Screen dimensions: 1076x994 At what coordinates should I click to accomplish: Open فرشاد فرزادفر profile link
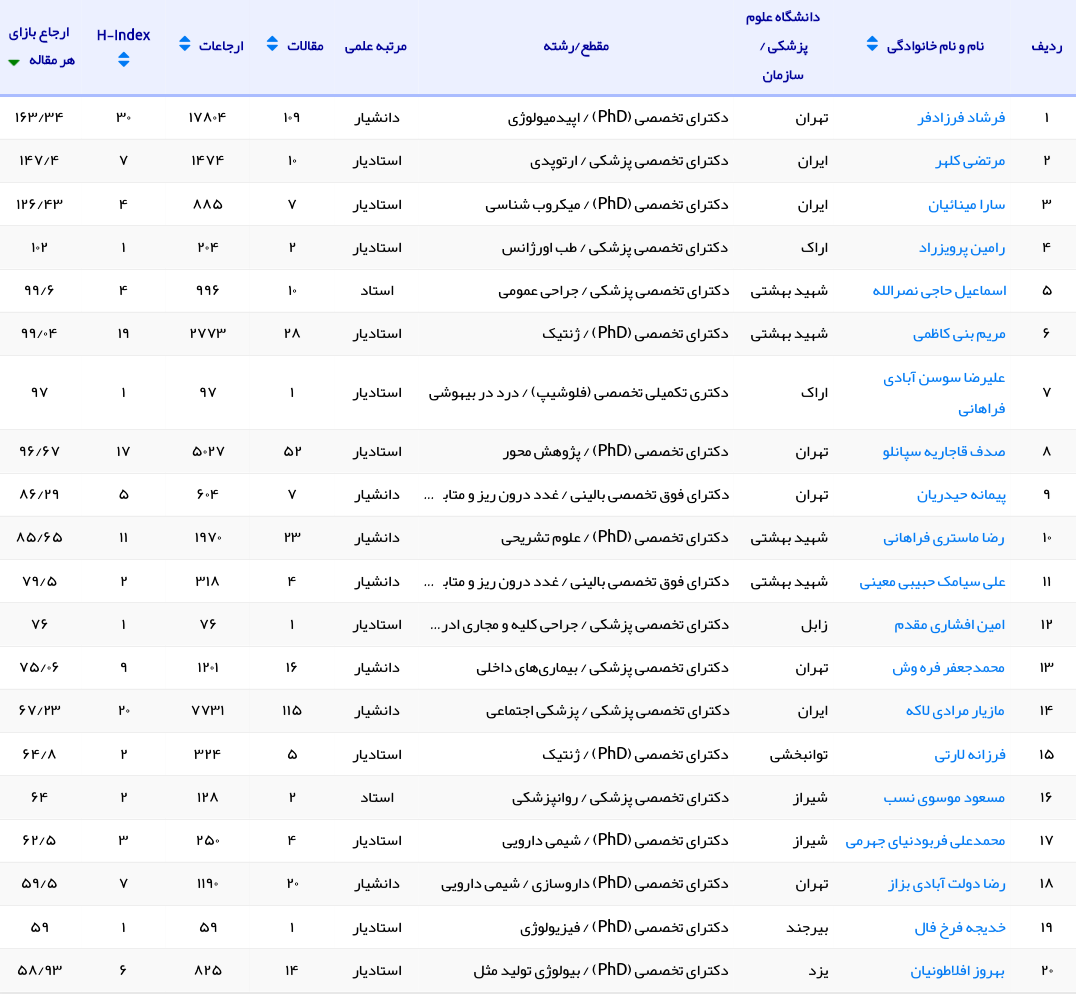(961, 118)
